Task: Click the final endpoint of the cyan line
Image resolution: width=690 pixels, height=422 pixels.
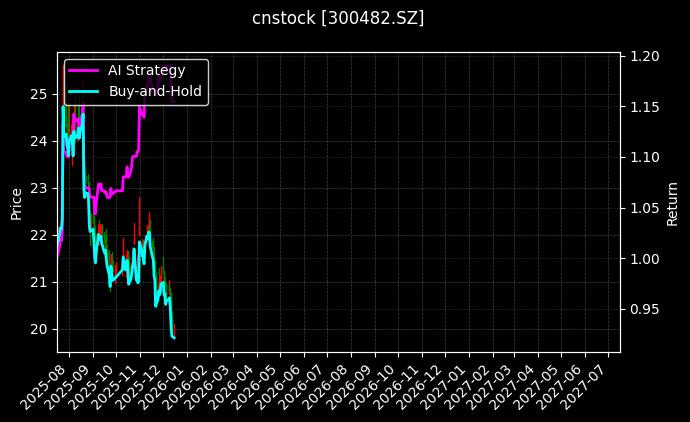Action: [x=174, y=338]
